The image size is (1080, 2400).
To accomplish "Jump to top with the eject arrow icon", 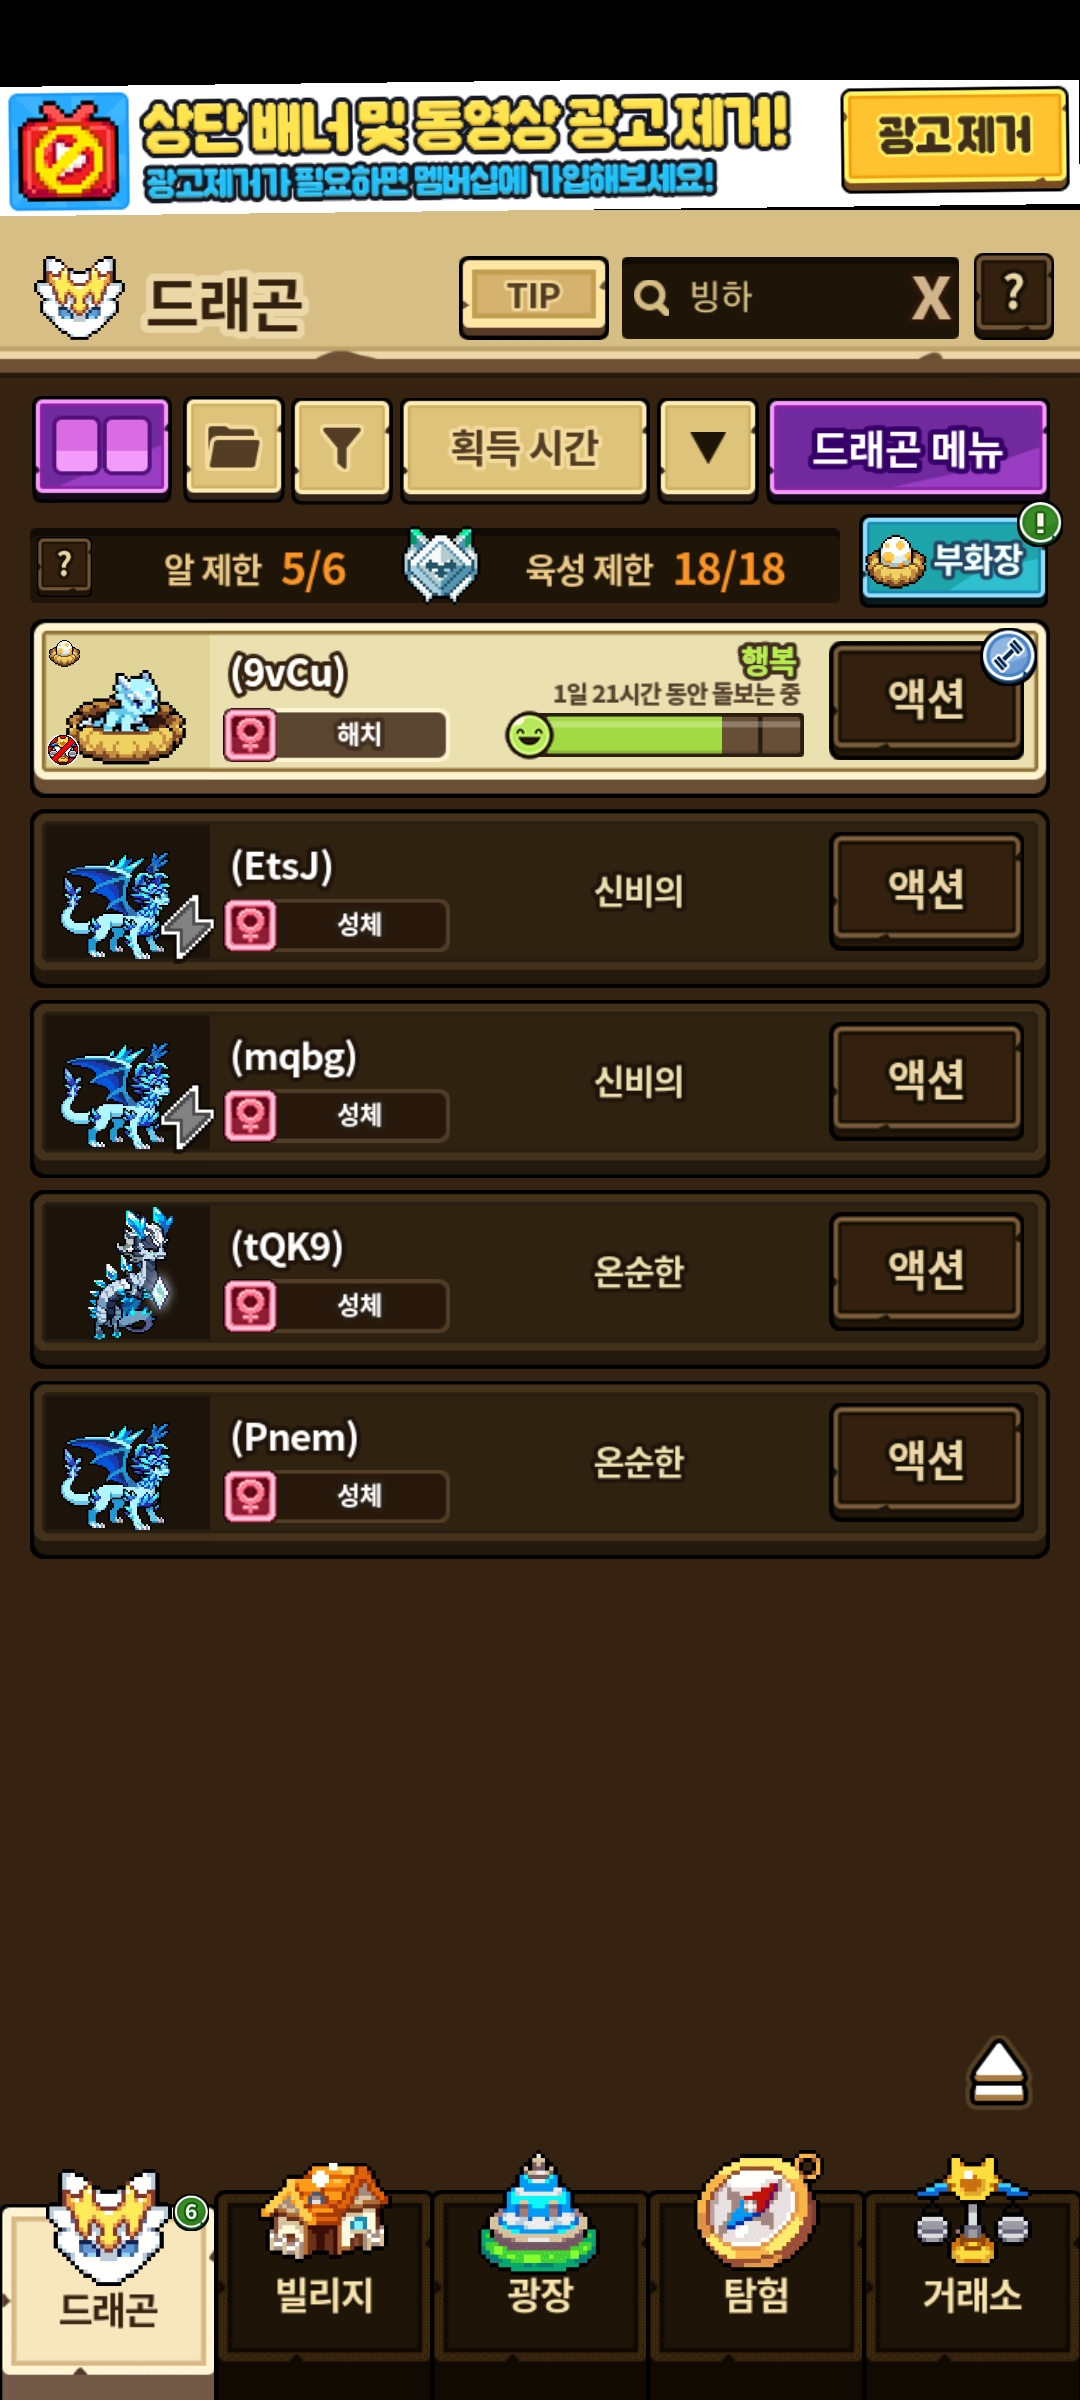I will coord(998,2072).
